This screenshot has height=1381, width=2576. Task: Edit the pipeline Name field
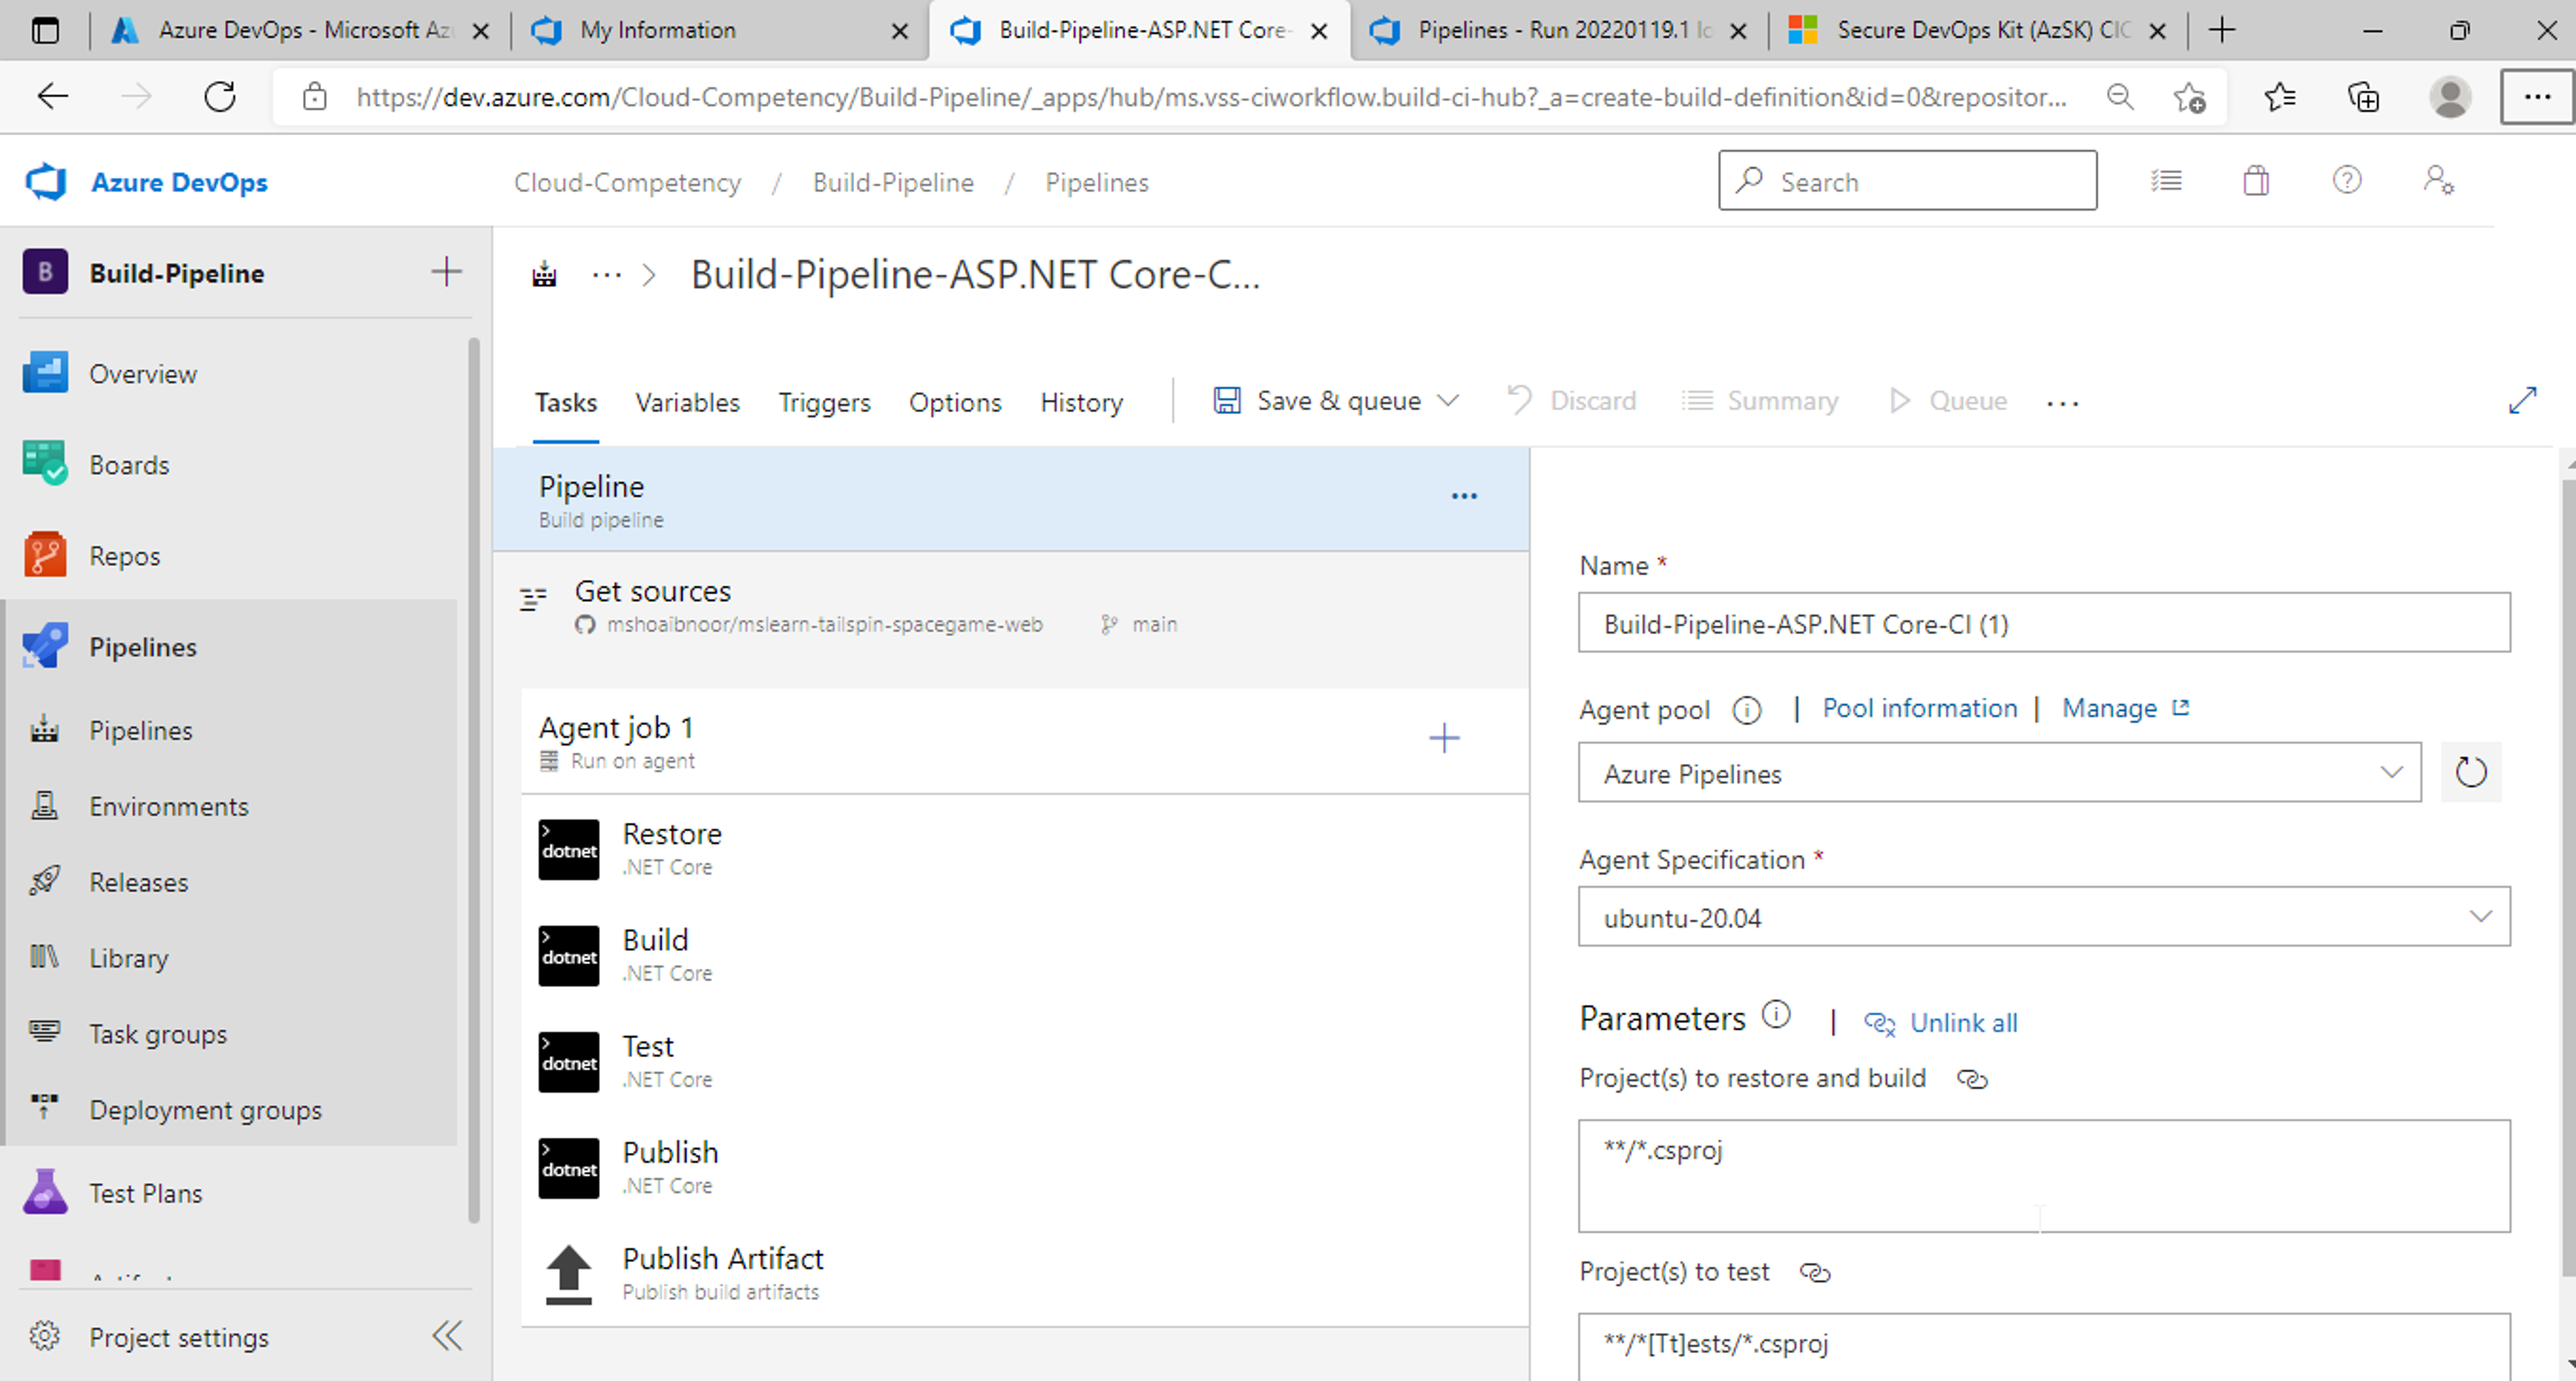point(2044,623)
